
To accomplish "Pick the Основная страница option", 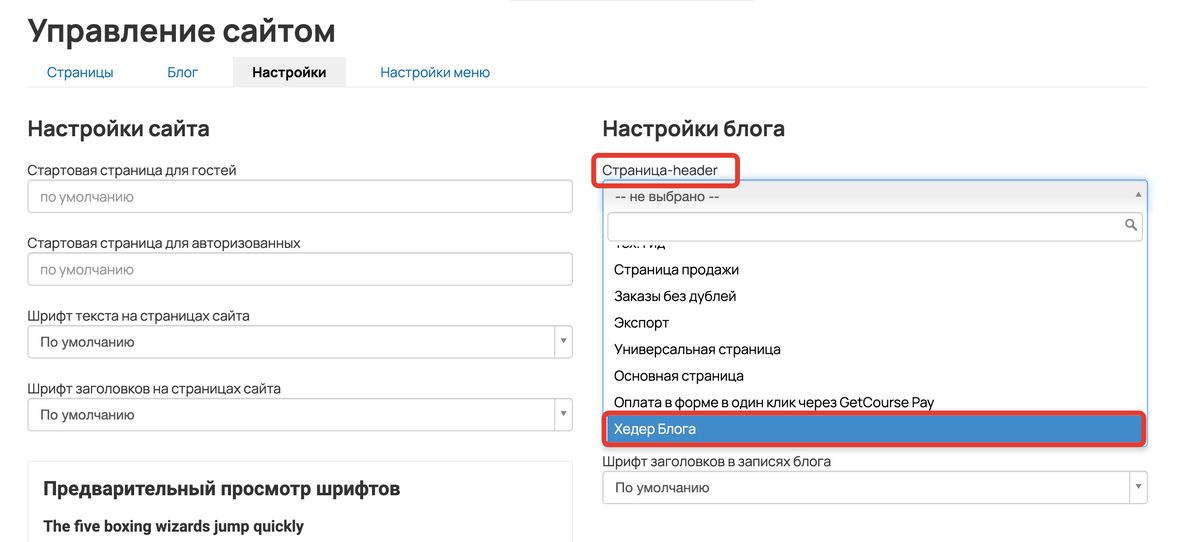I will (x=875, y=376).
